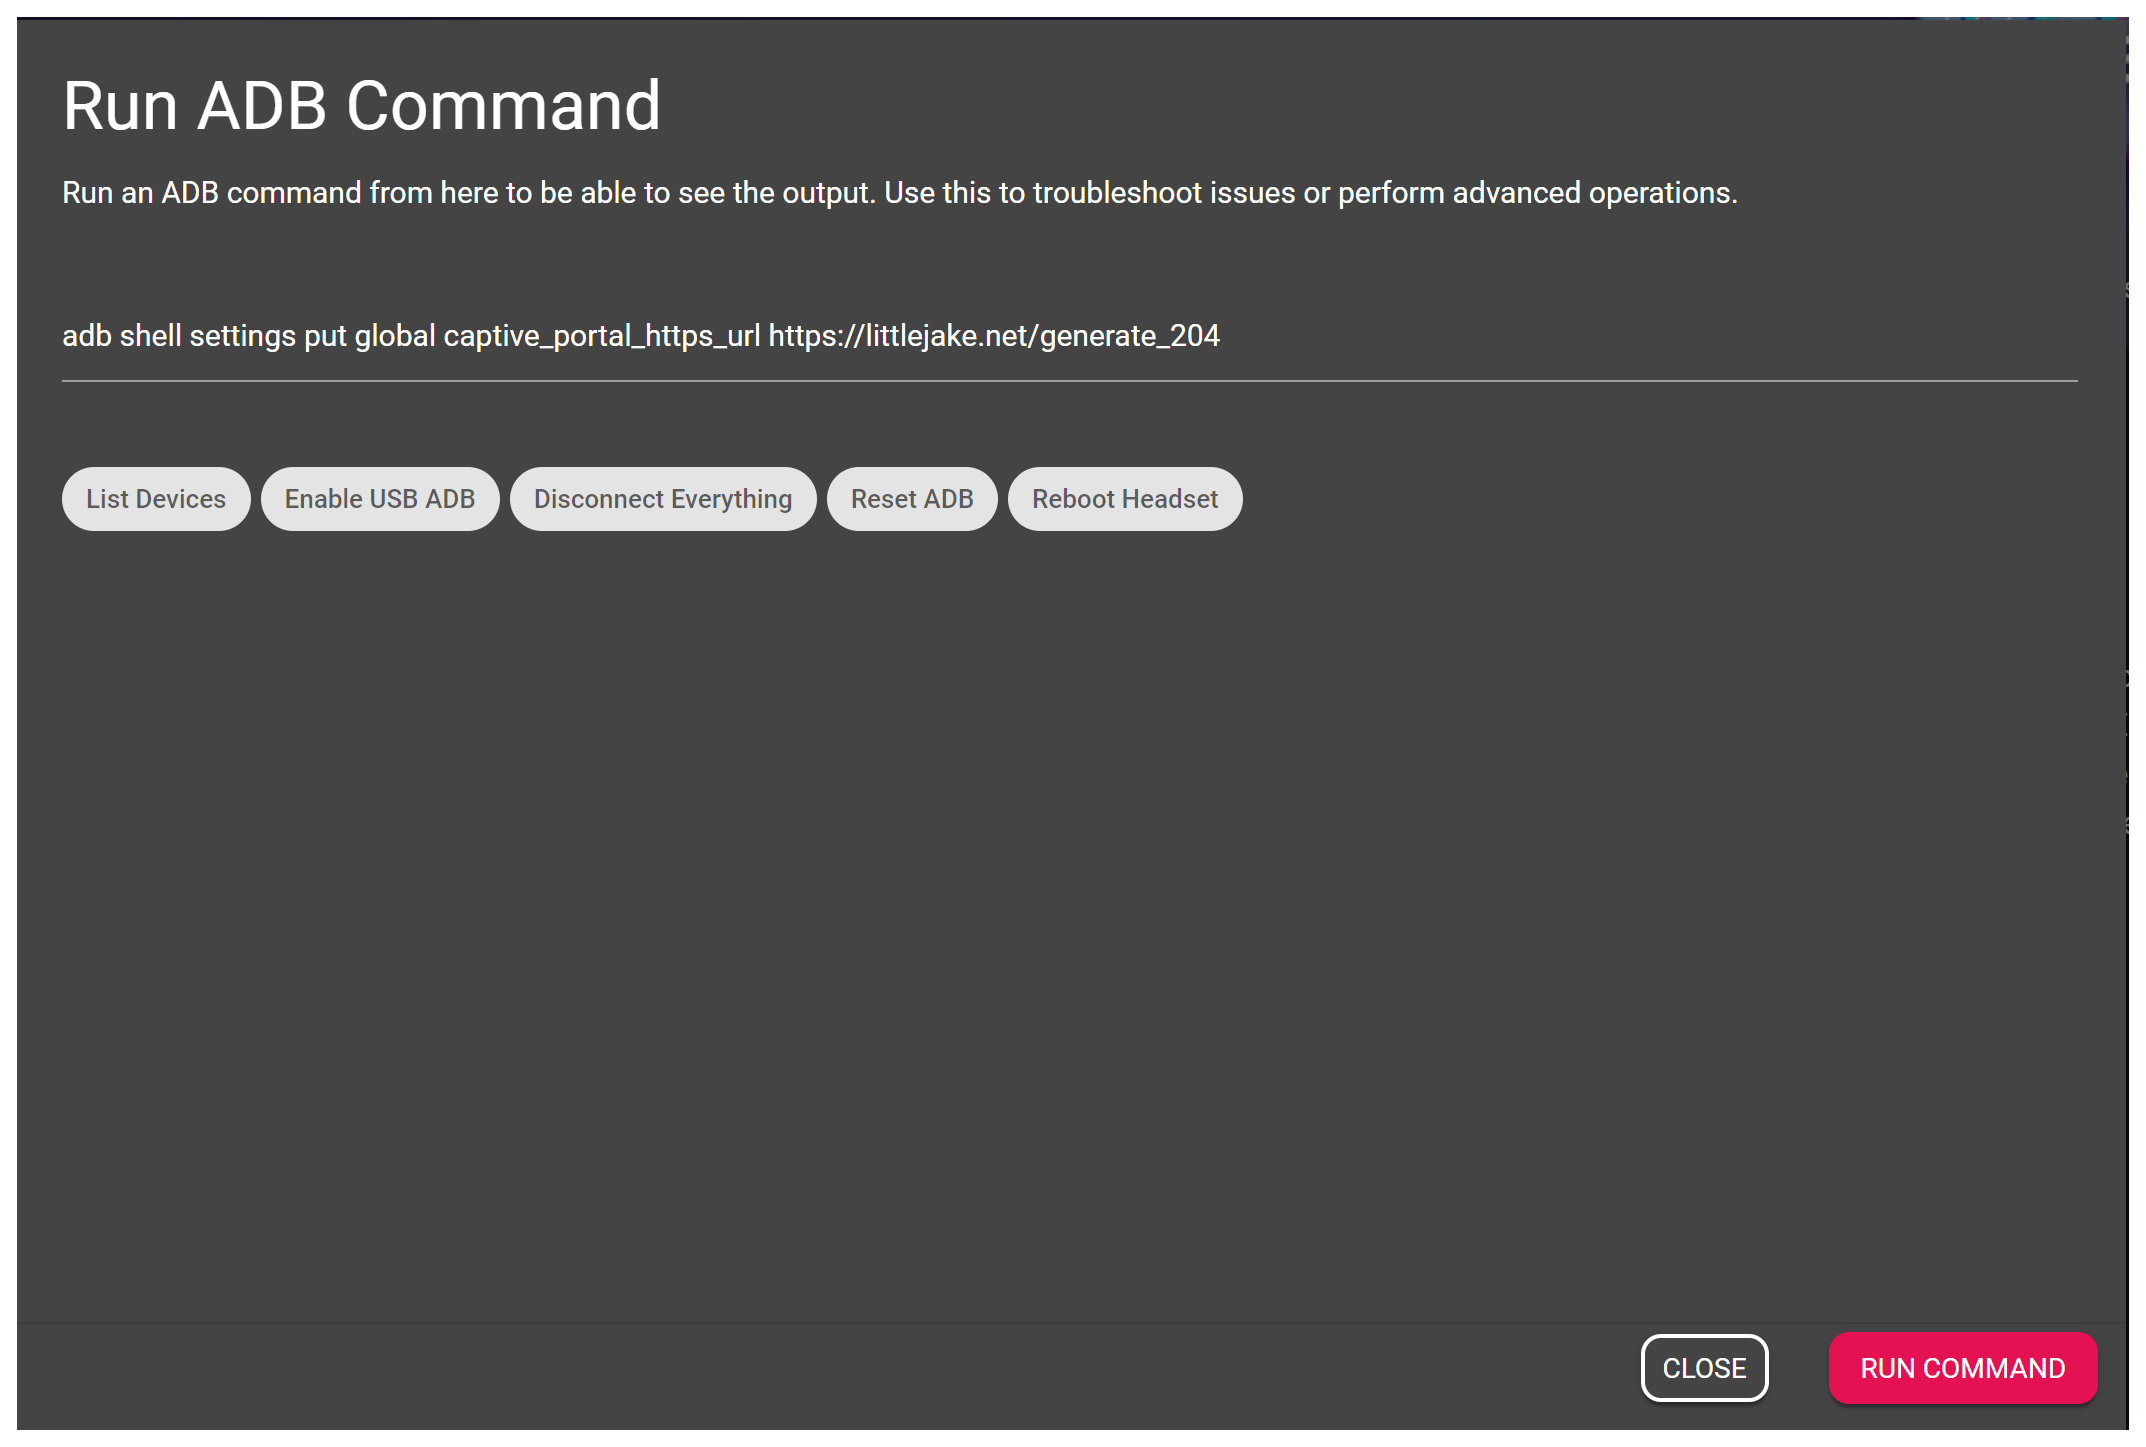The width and height of the screenshot is (2146, 1447).
Task: Click empty space right of Reboot Headset chip
Action: 1650,499
